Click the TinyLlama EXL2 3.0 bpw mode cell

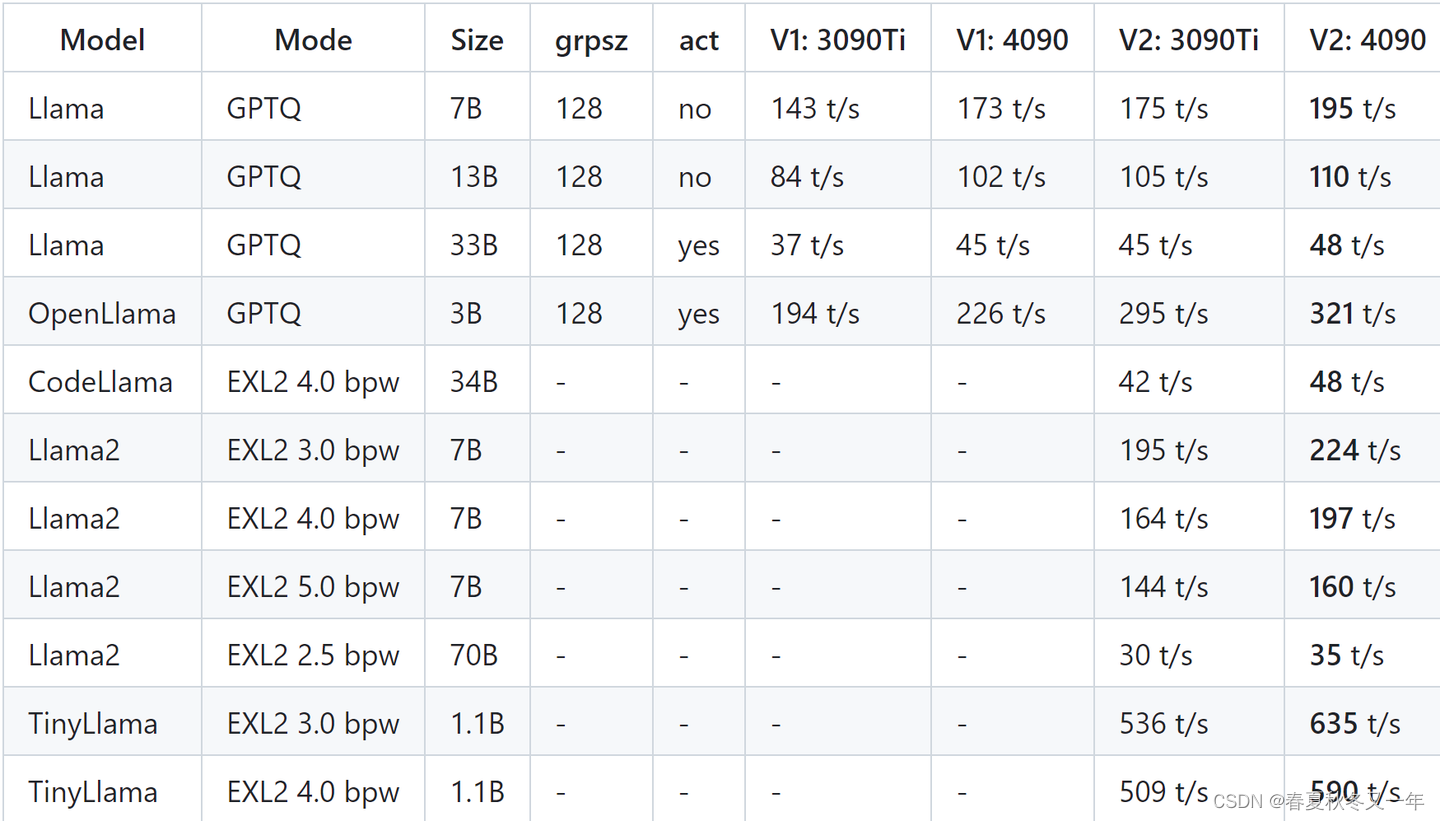coord(313,723)
